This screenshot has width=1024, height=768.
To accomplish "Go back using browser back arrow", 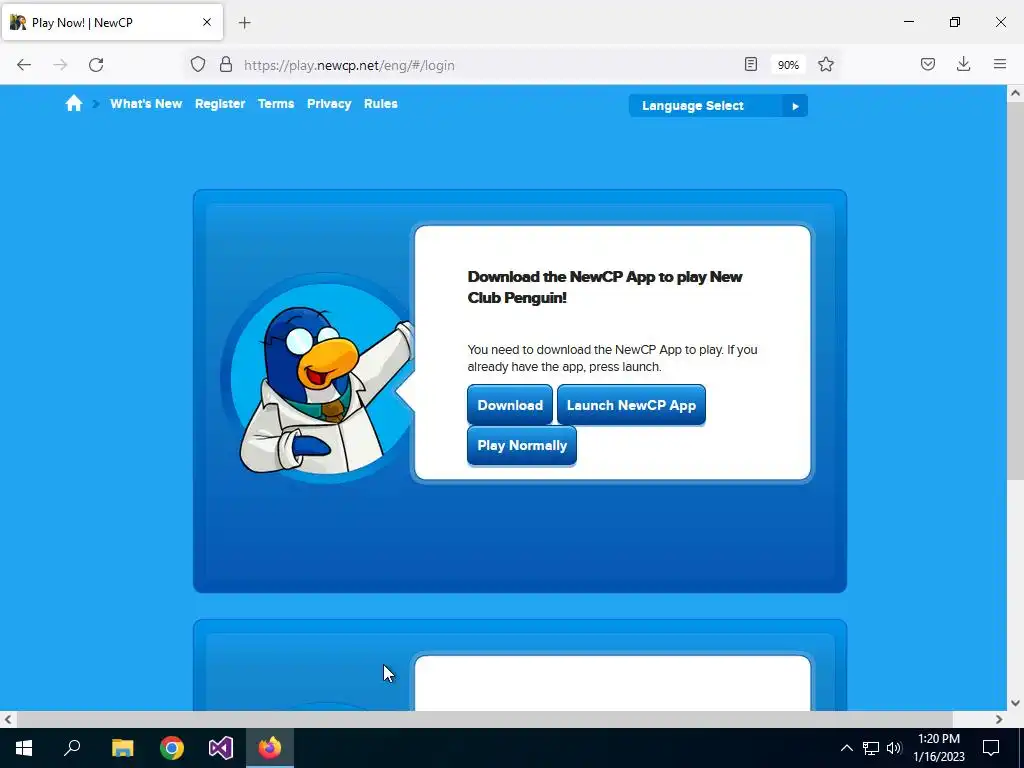I will coord(24,65).
